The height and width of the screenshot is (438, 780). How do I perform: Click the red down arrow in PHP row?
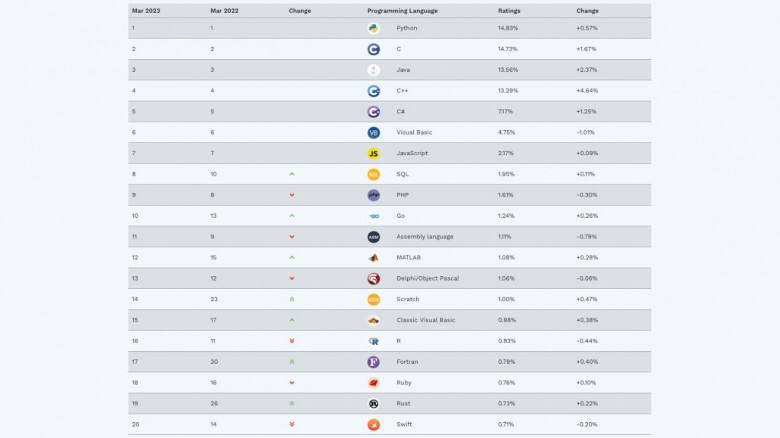(292, 195)
